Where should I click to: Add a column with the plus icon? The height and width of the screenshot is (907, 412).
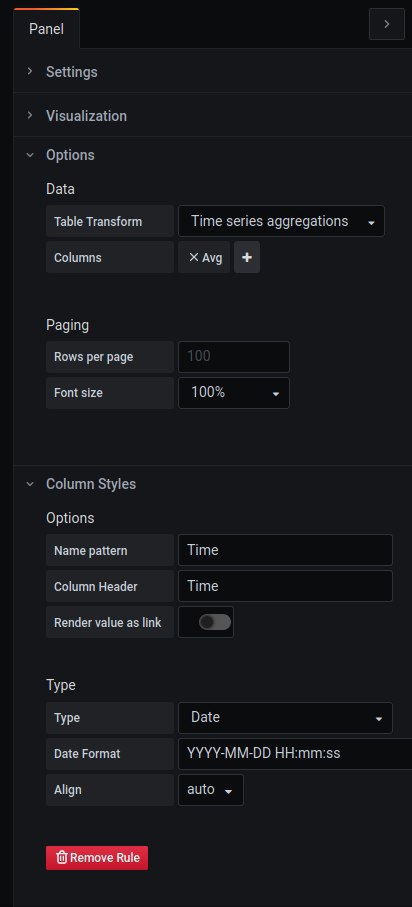247,257
